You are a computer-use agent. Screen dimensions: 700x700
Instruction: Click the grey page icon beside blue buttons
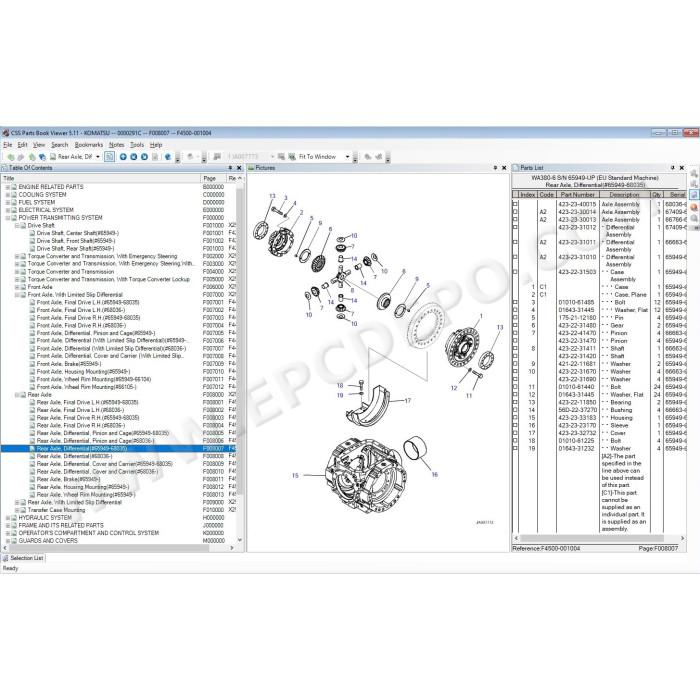(x=155, y=157)
